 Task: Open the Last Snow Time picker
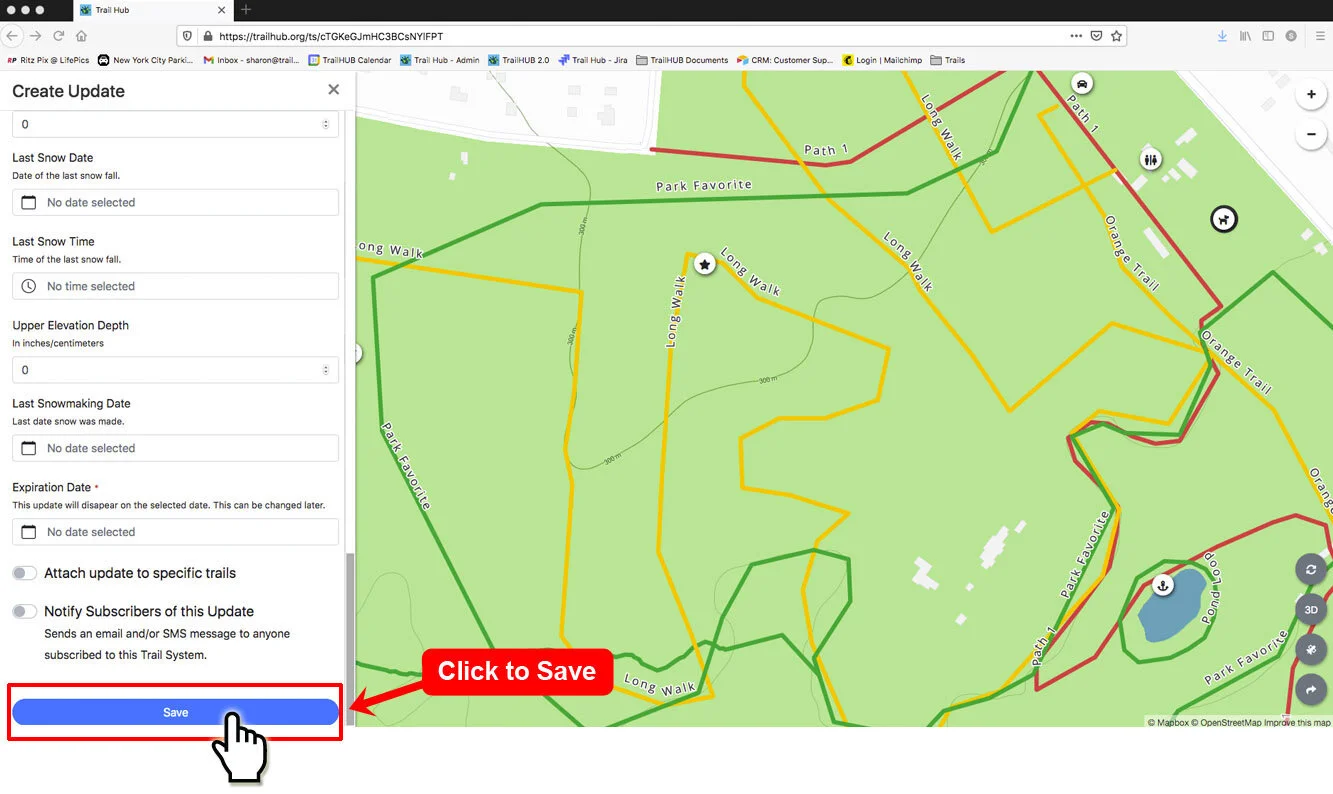pos(175,286)
